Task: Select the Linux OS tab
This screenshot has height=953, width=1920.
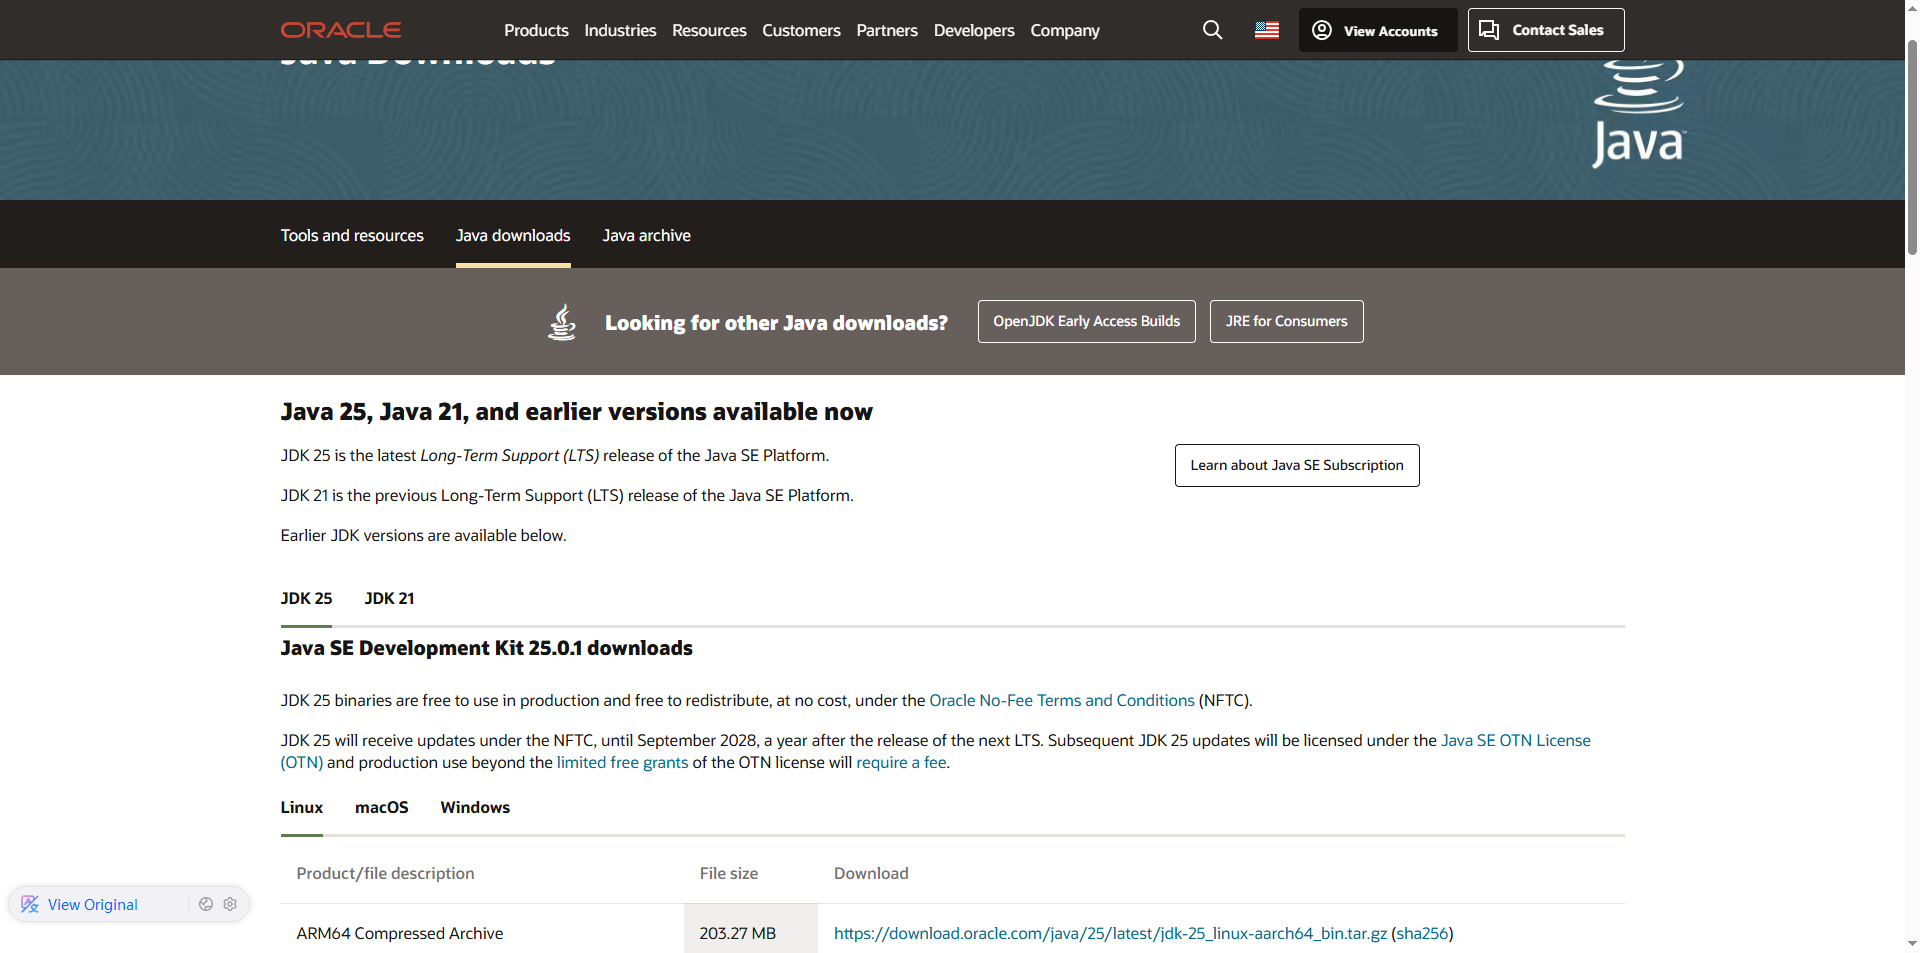Action: 301,807
